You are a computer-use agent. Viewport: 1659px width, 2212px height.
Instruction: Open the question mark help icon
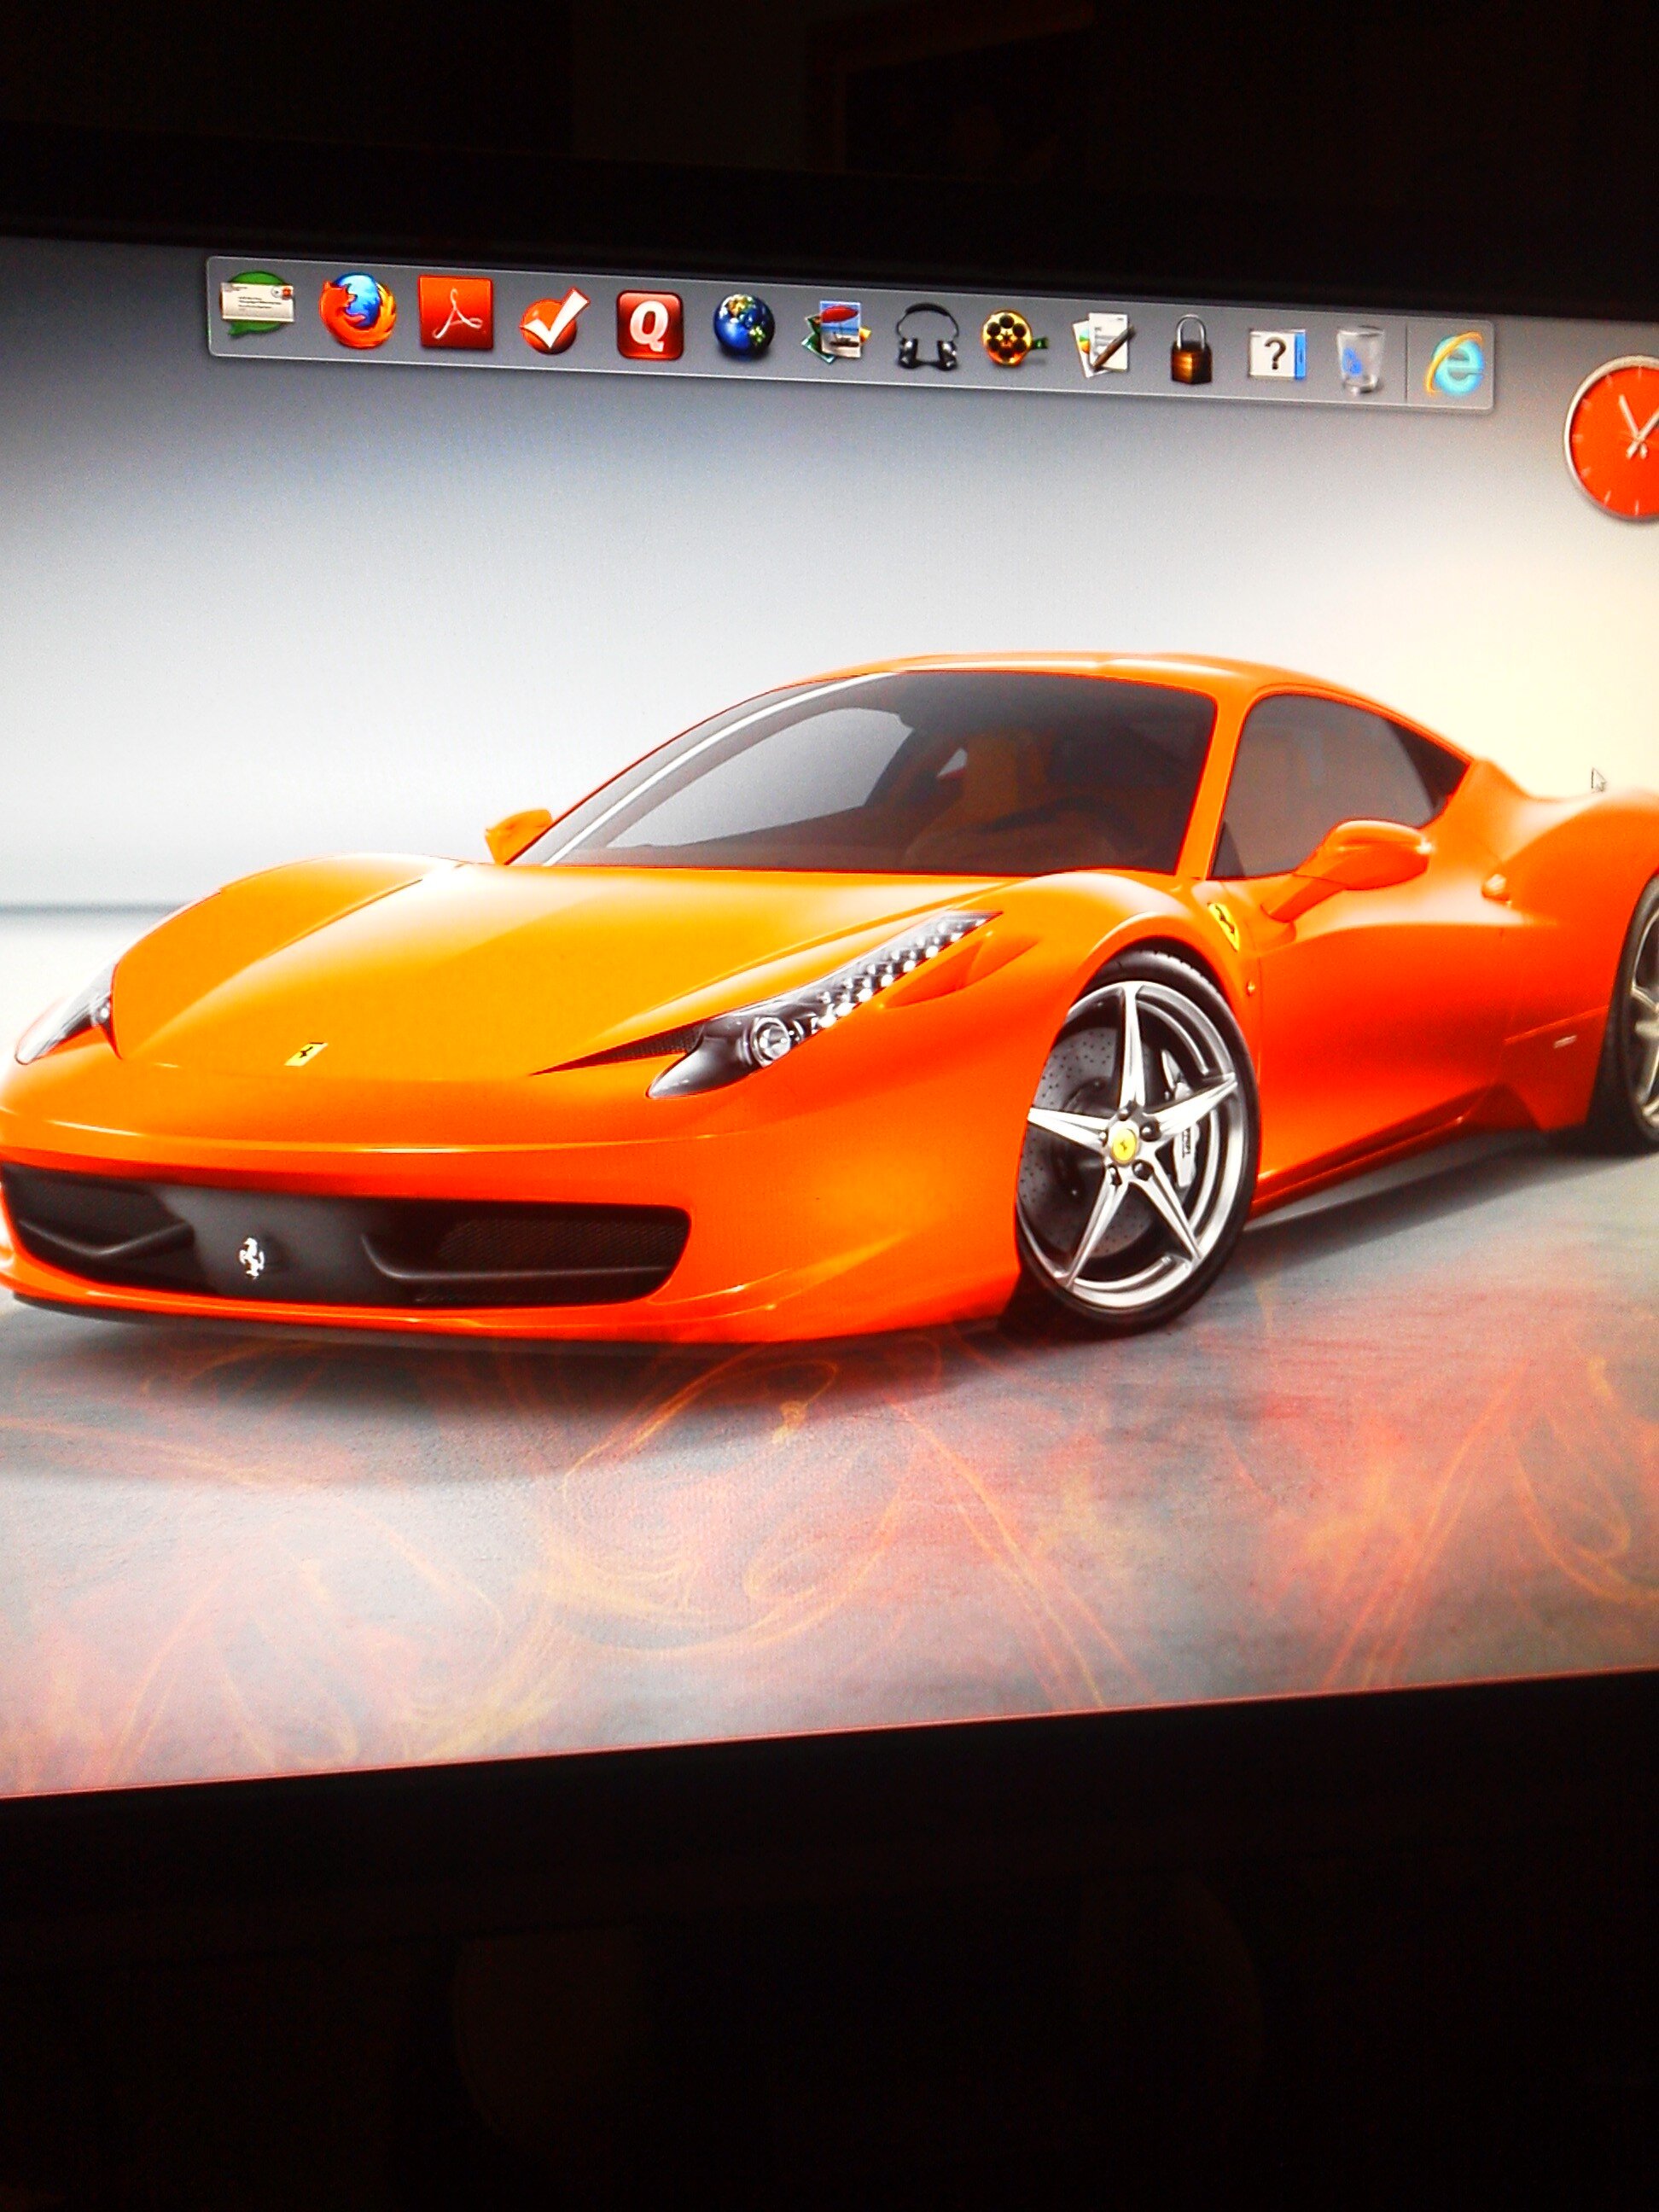pyautogui.click(x=1277, y=355)
